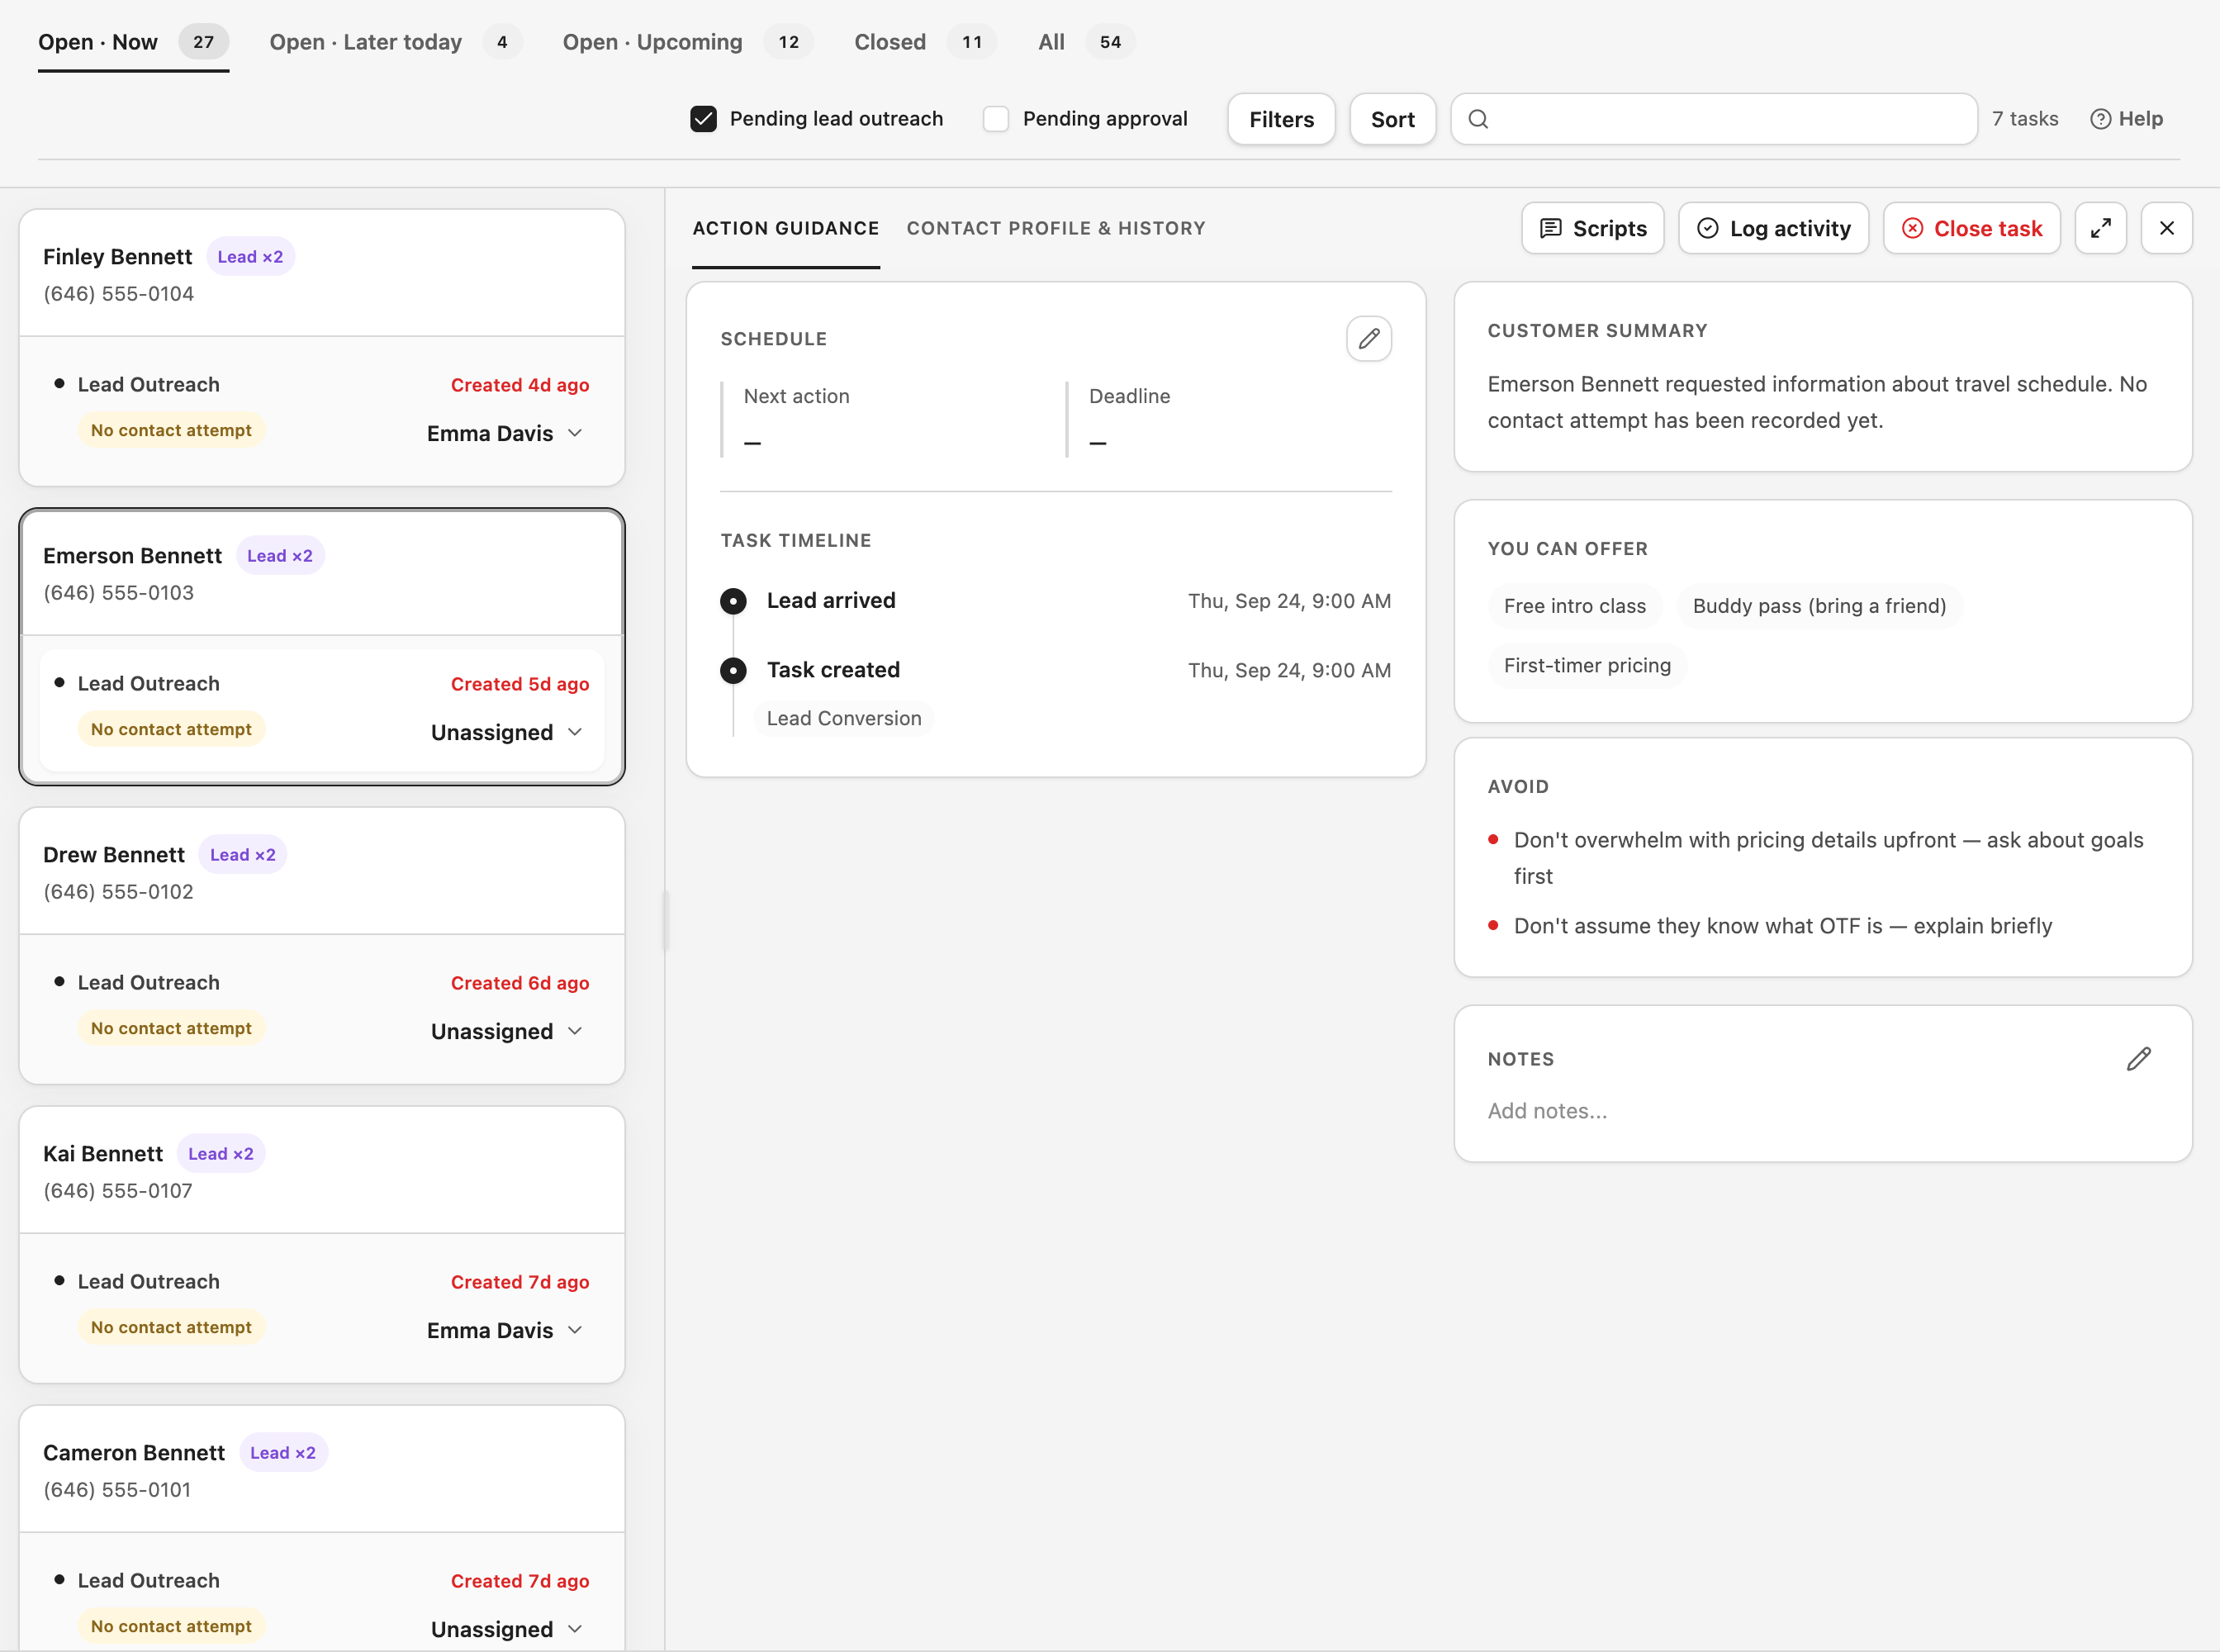2220x1652 pixels.
Task: Click the Notes edit pencil icon
Action: pyautogui.click(x=2138, y=1059)
